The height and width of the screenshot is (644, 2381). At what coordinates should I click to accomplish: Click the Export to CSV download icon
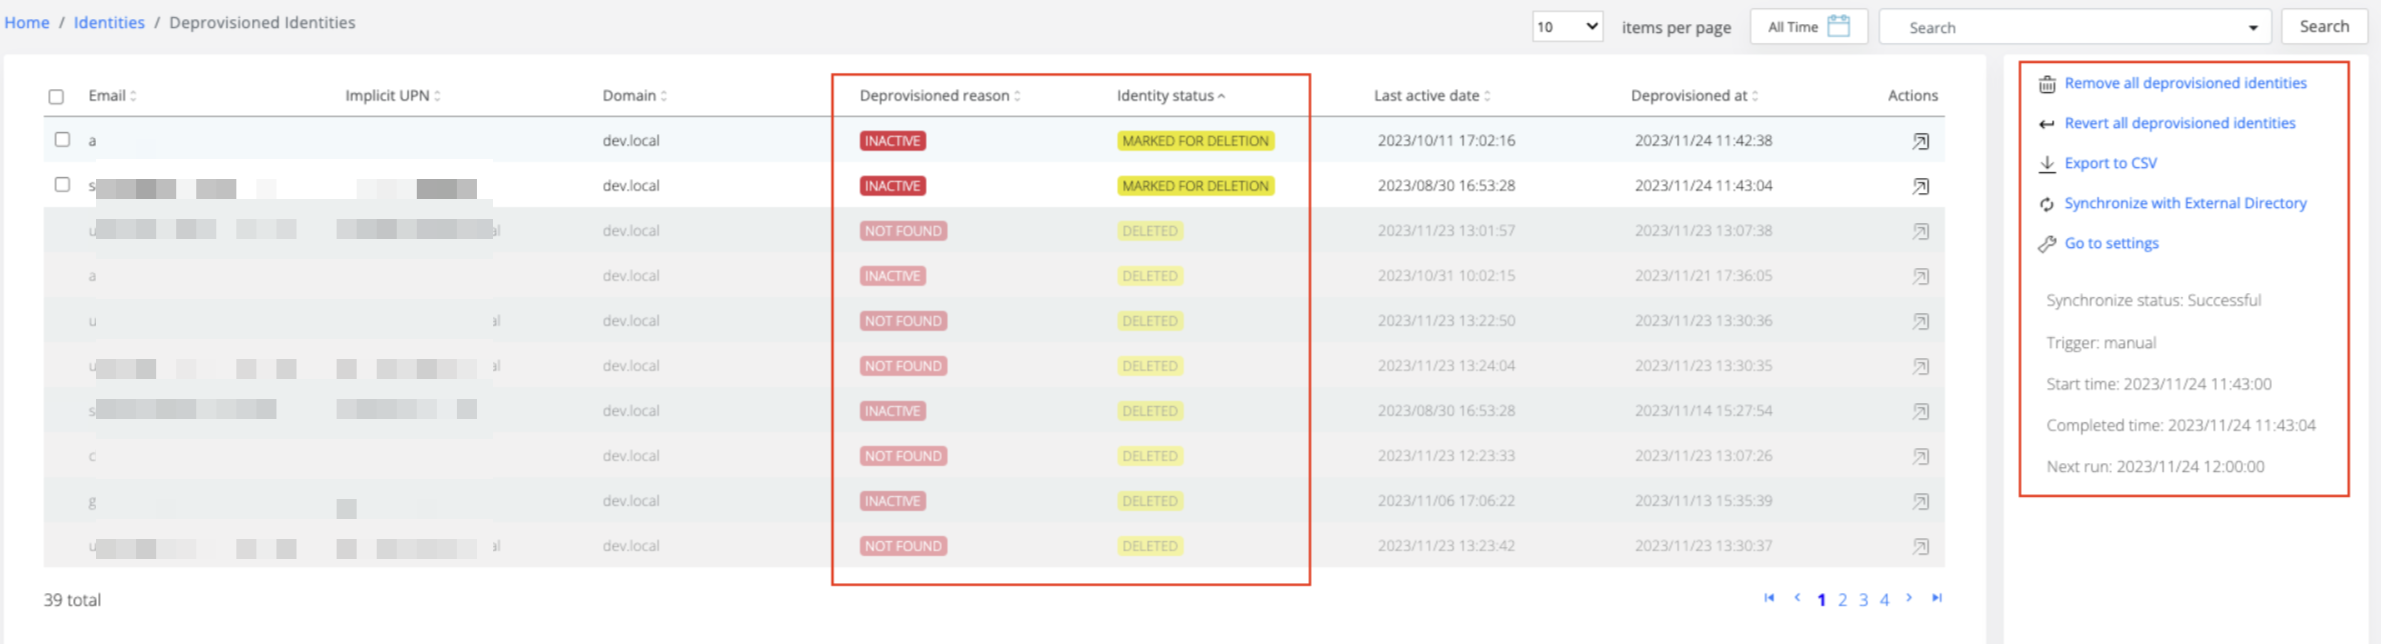(2047, 164)
